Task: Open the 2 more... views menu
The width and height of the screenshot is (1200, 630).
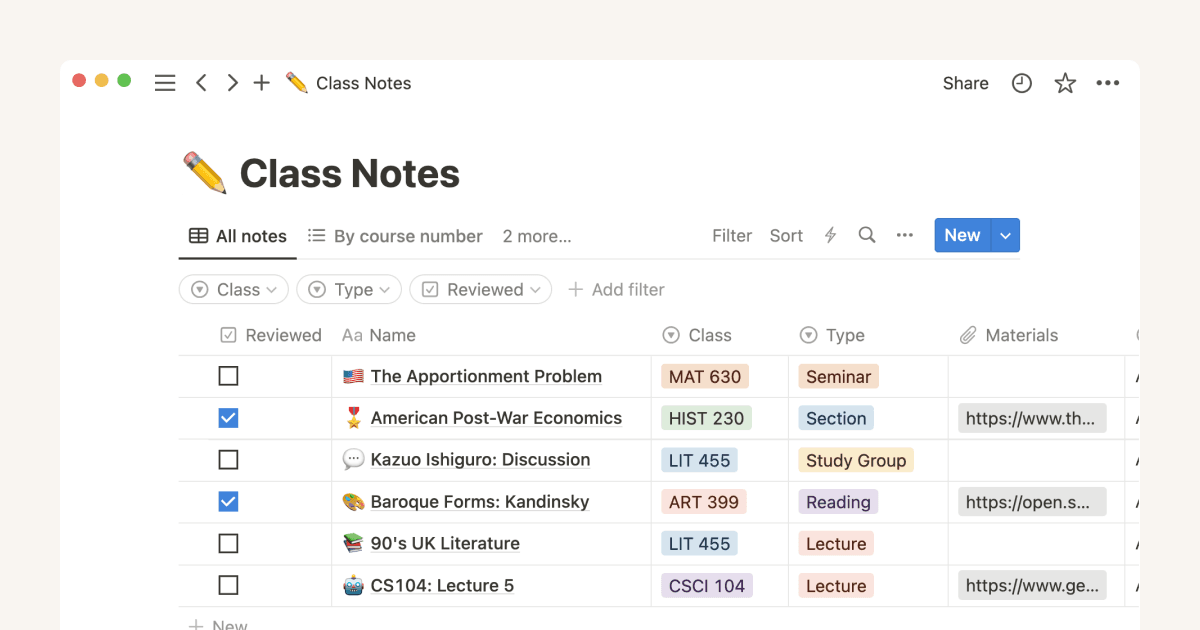Action: pyautogui.click(x=536, y=236)
